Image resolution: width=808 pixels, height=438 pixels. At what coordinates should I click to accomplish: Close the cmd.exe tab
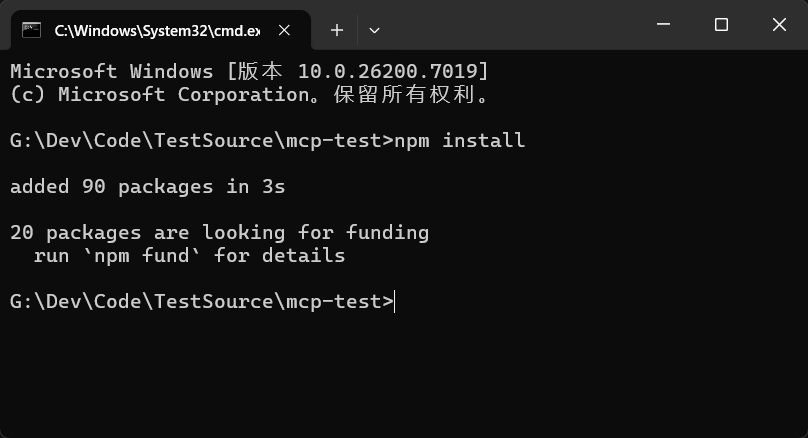click(285, 30)
